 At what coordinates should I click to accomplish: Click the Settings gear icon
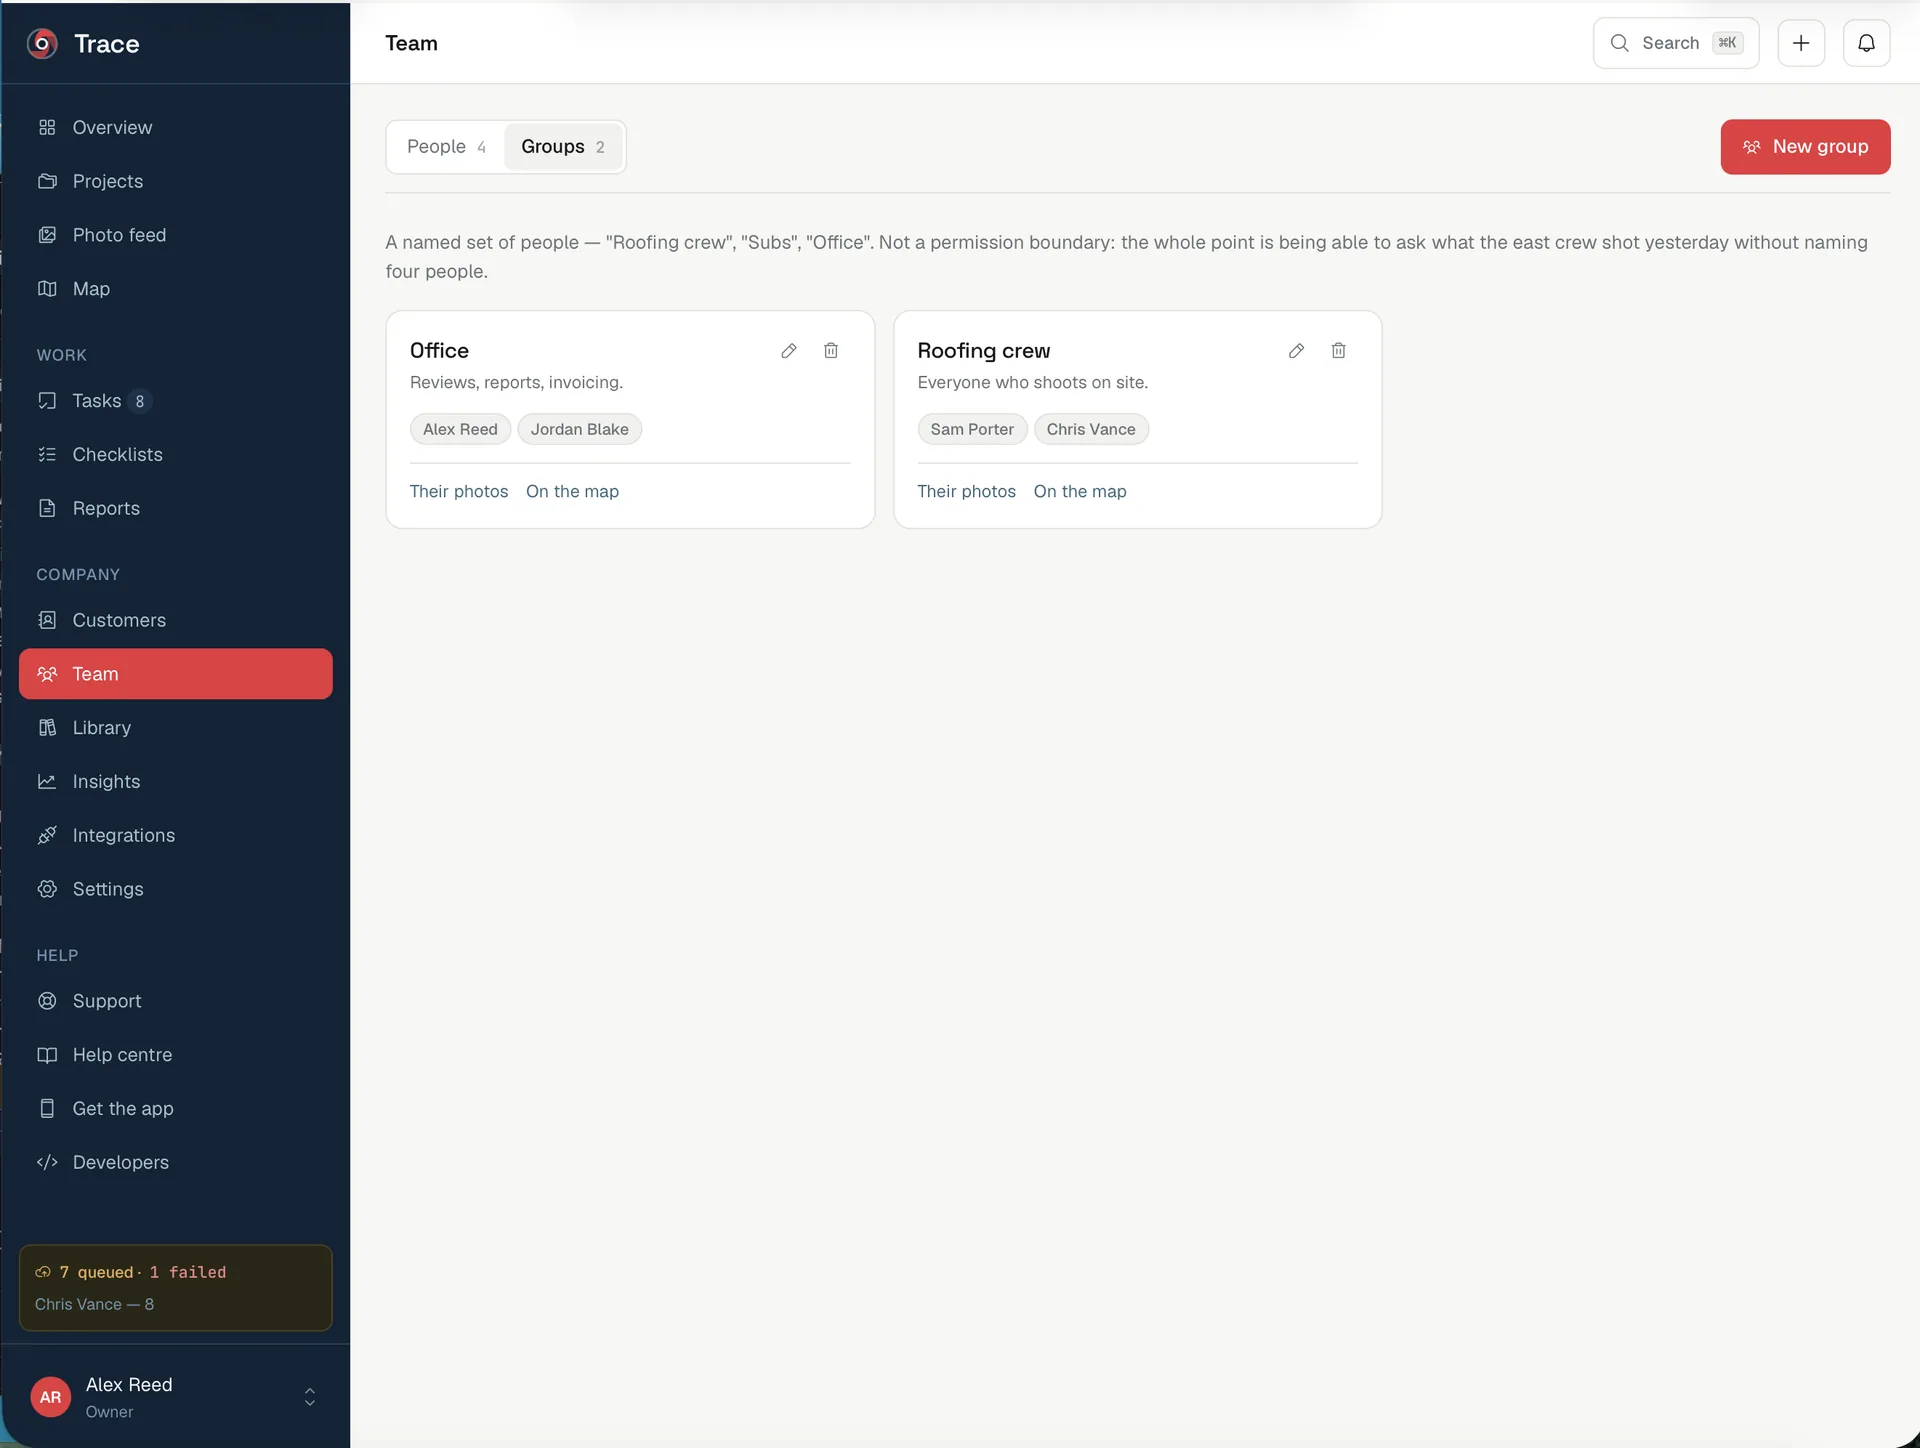pyautogui.click(x=47, y=889)
